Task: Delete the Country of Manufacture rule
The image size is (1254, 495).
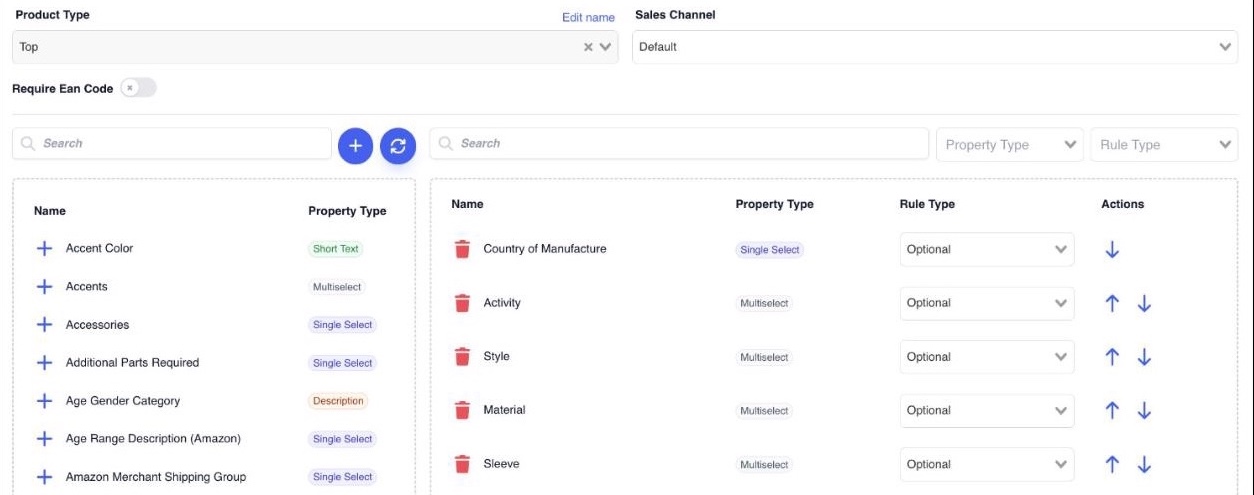Action: (x=462, y=250)
